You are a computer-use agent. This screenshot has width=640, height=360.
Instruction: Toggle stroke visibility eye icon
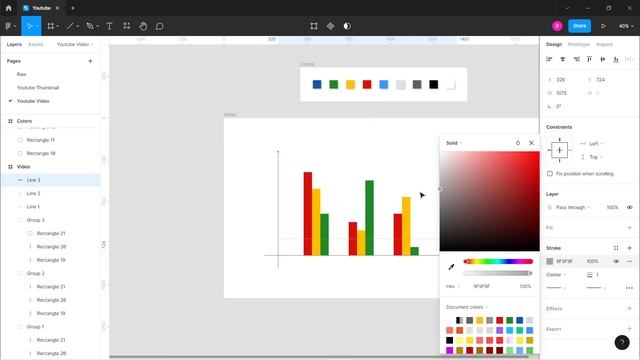click(616, 261)
